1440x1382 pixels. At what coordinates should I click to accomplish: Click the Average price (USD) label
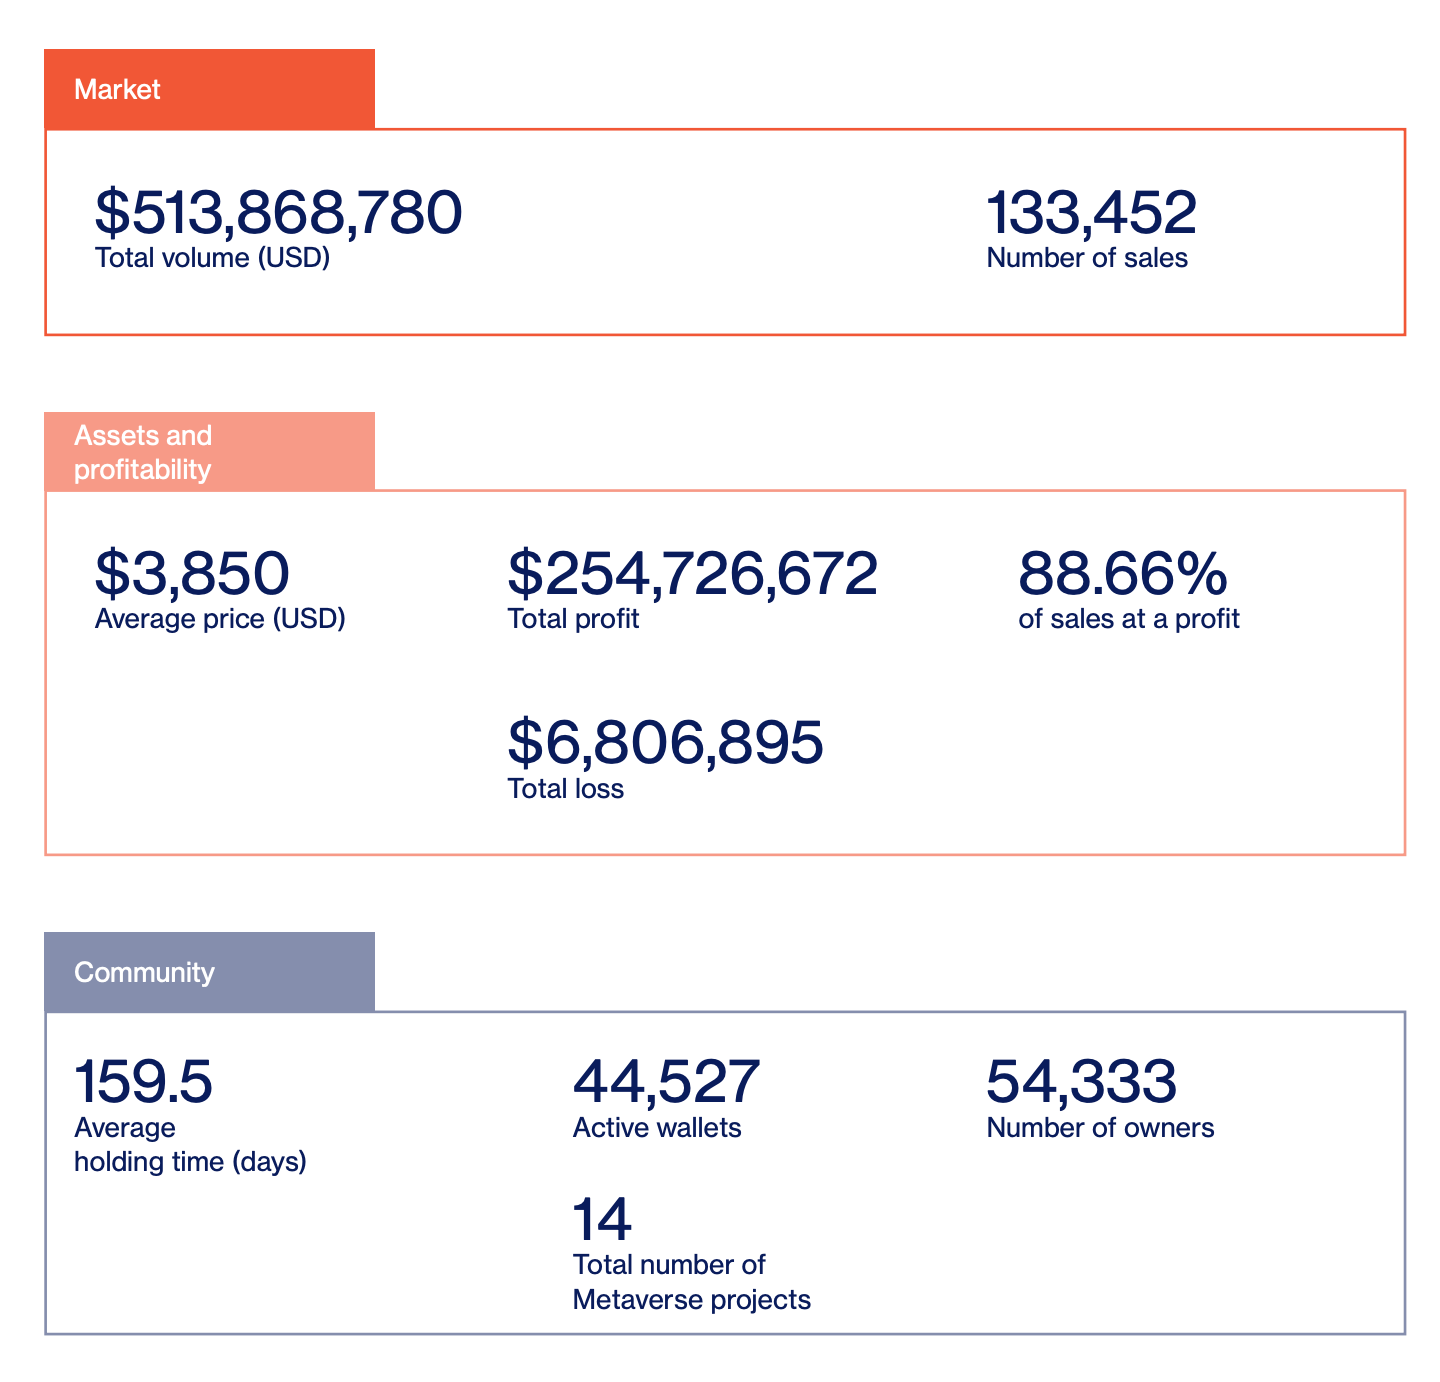(220, 619)
